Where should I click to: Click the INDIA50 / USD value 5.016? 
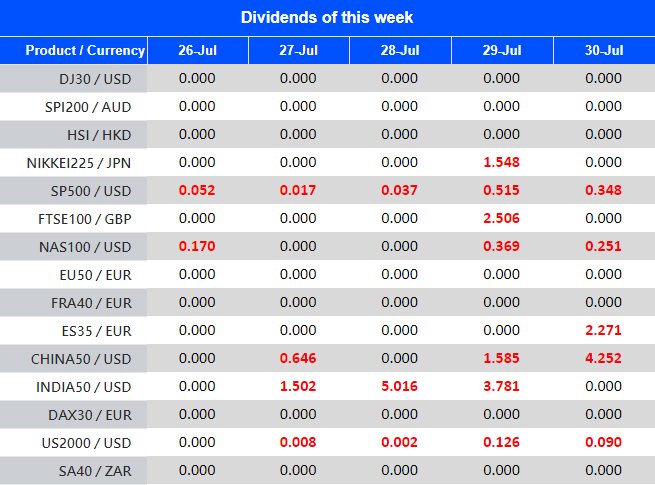(400, 386)
